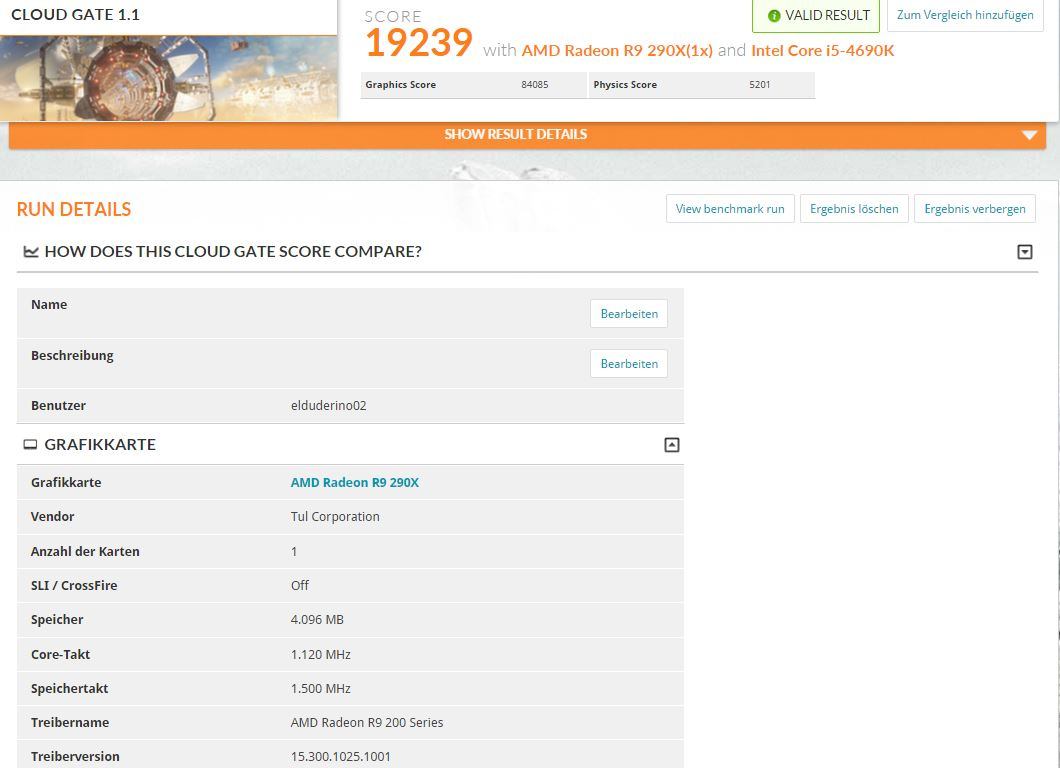The width and height of the screenshot is (1060, 768).
Task: Collapse the Grafikkarte section arrow box
Action: pyautogui.click(x=671, y=444)
